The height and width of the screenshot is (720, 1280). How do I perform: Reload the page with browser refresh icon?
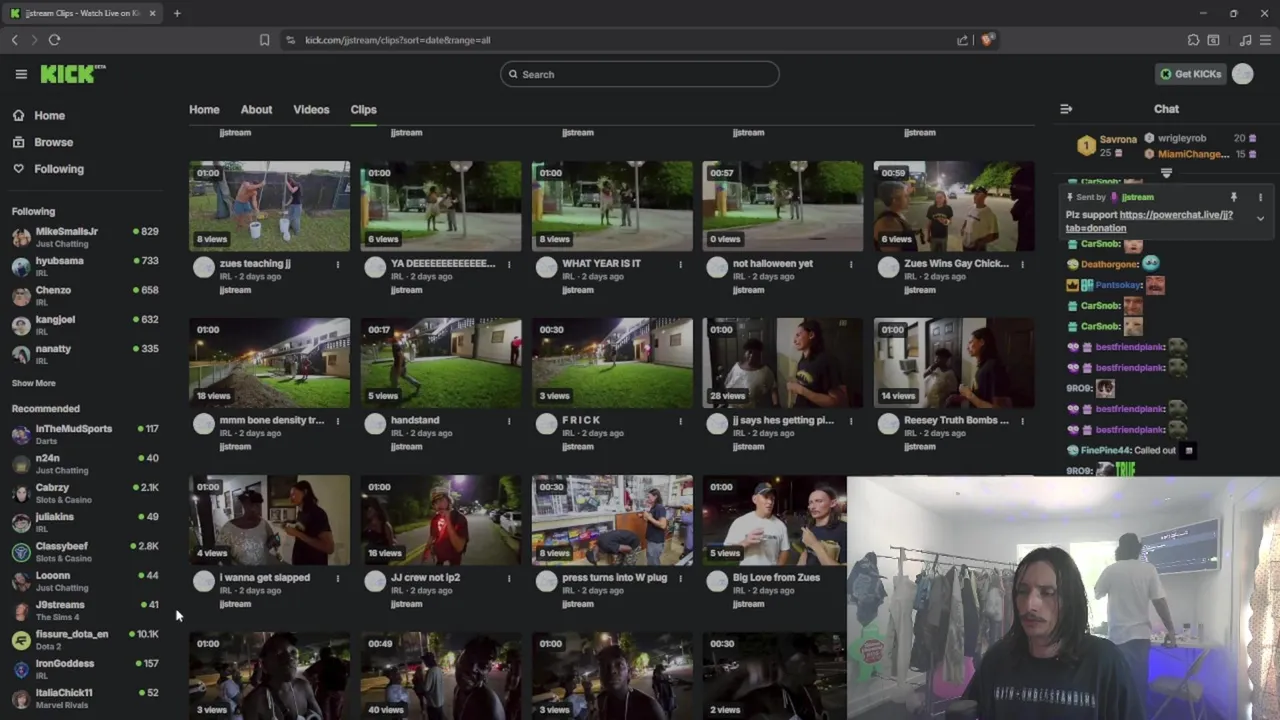pyautogui.click(x=54, y=40)
